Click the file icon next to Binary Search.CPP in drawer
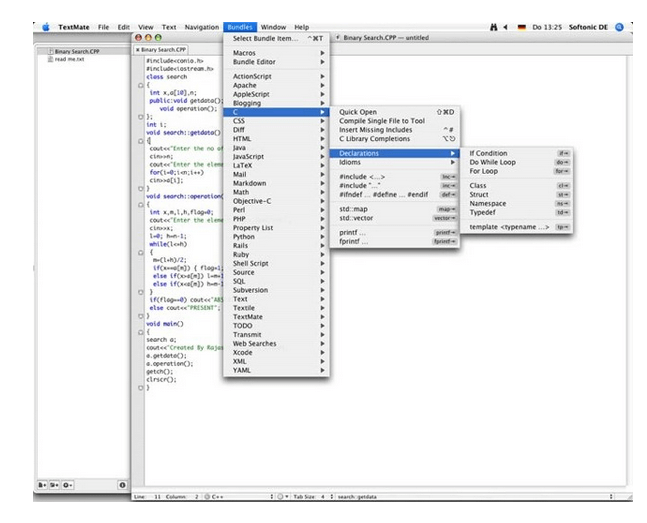The width and height of the screenshot is (647, 523). coord(51,52)
